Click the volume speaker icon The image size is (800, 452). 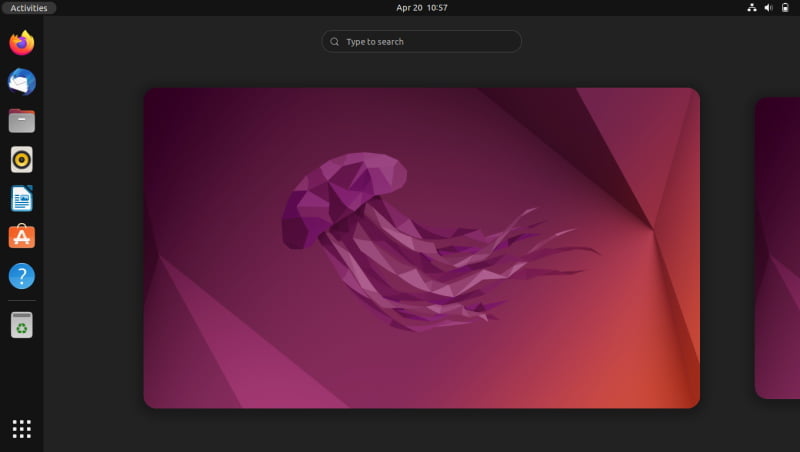click(768, 8)
